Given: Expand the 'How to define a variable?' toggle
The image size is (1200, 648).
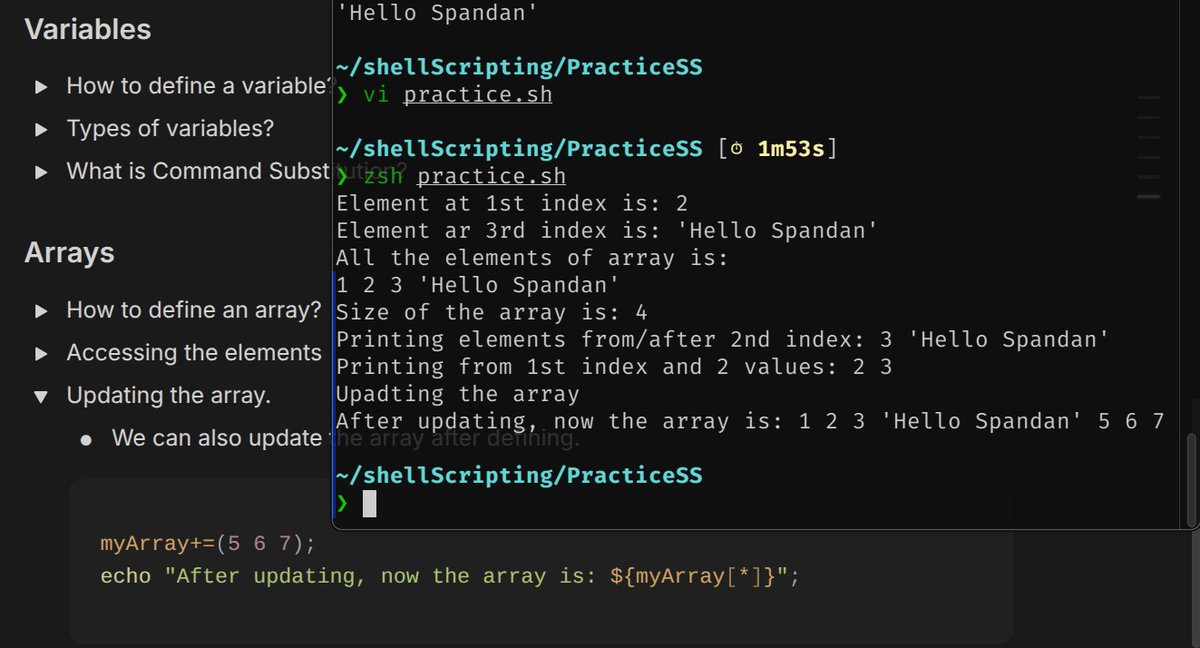Looking at the screenshot, I should [x=41, y=87].
